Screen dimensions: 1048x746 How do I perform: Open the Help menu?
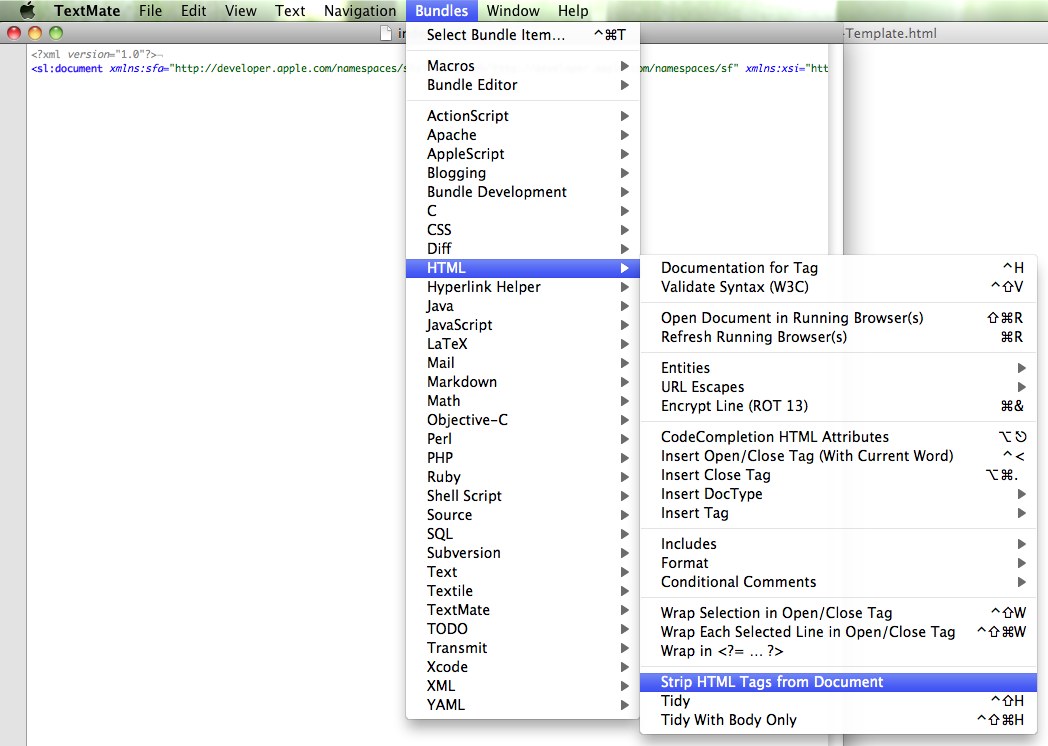click(573, 11)
